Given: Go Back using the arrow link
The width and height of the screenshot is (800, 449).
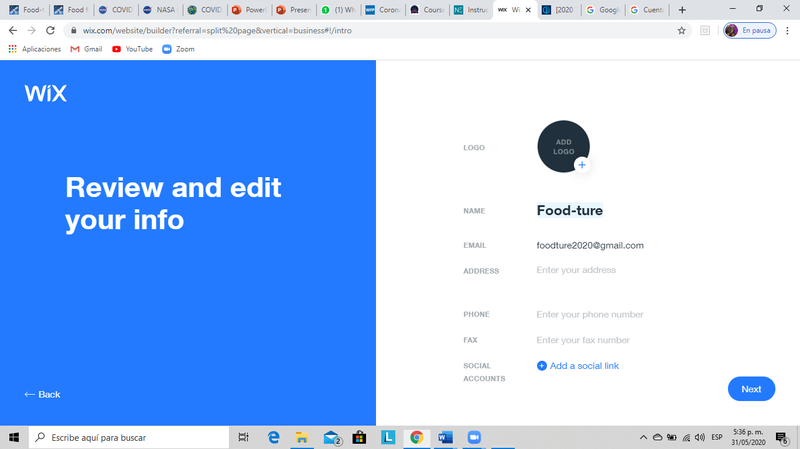Looking at the screenshot, I should (42, 394).
